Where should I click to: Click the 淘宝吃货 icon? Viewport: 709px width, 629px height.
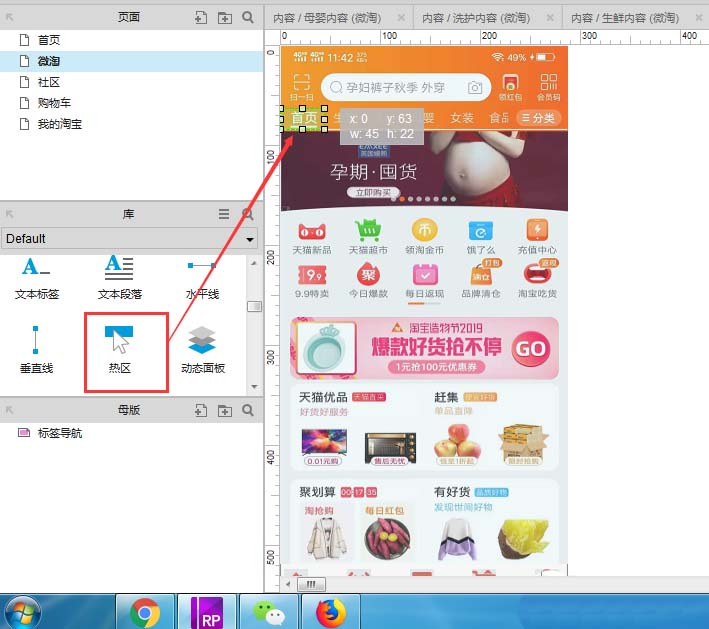tap(537, 280)
